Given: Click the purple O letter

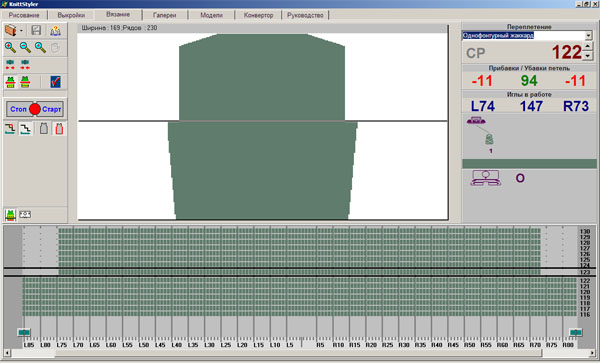Looking at the screenshot, I should point(520,178).
